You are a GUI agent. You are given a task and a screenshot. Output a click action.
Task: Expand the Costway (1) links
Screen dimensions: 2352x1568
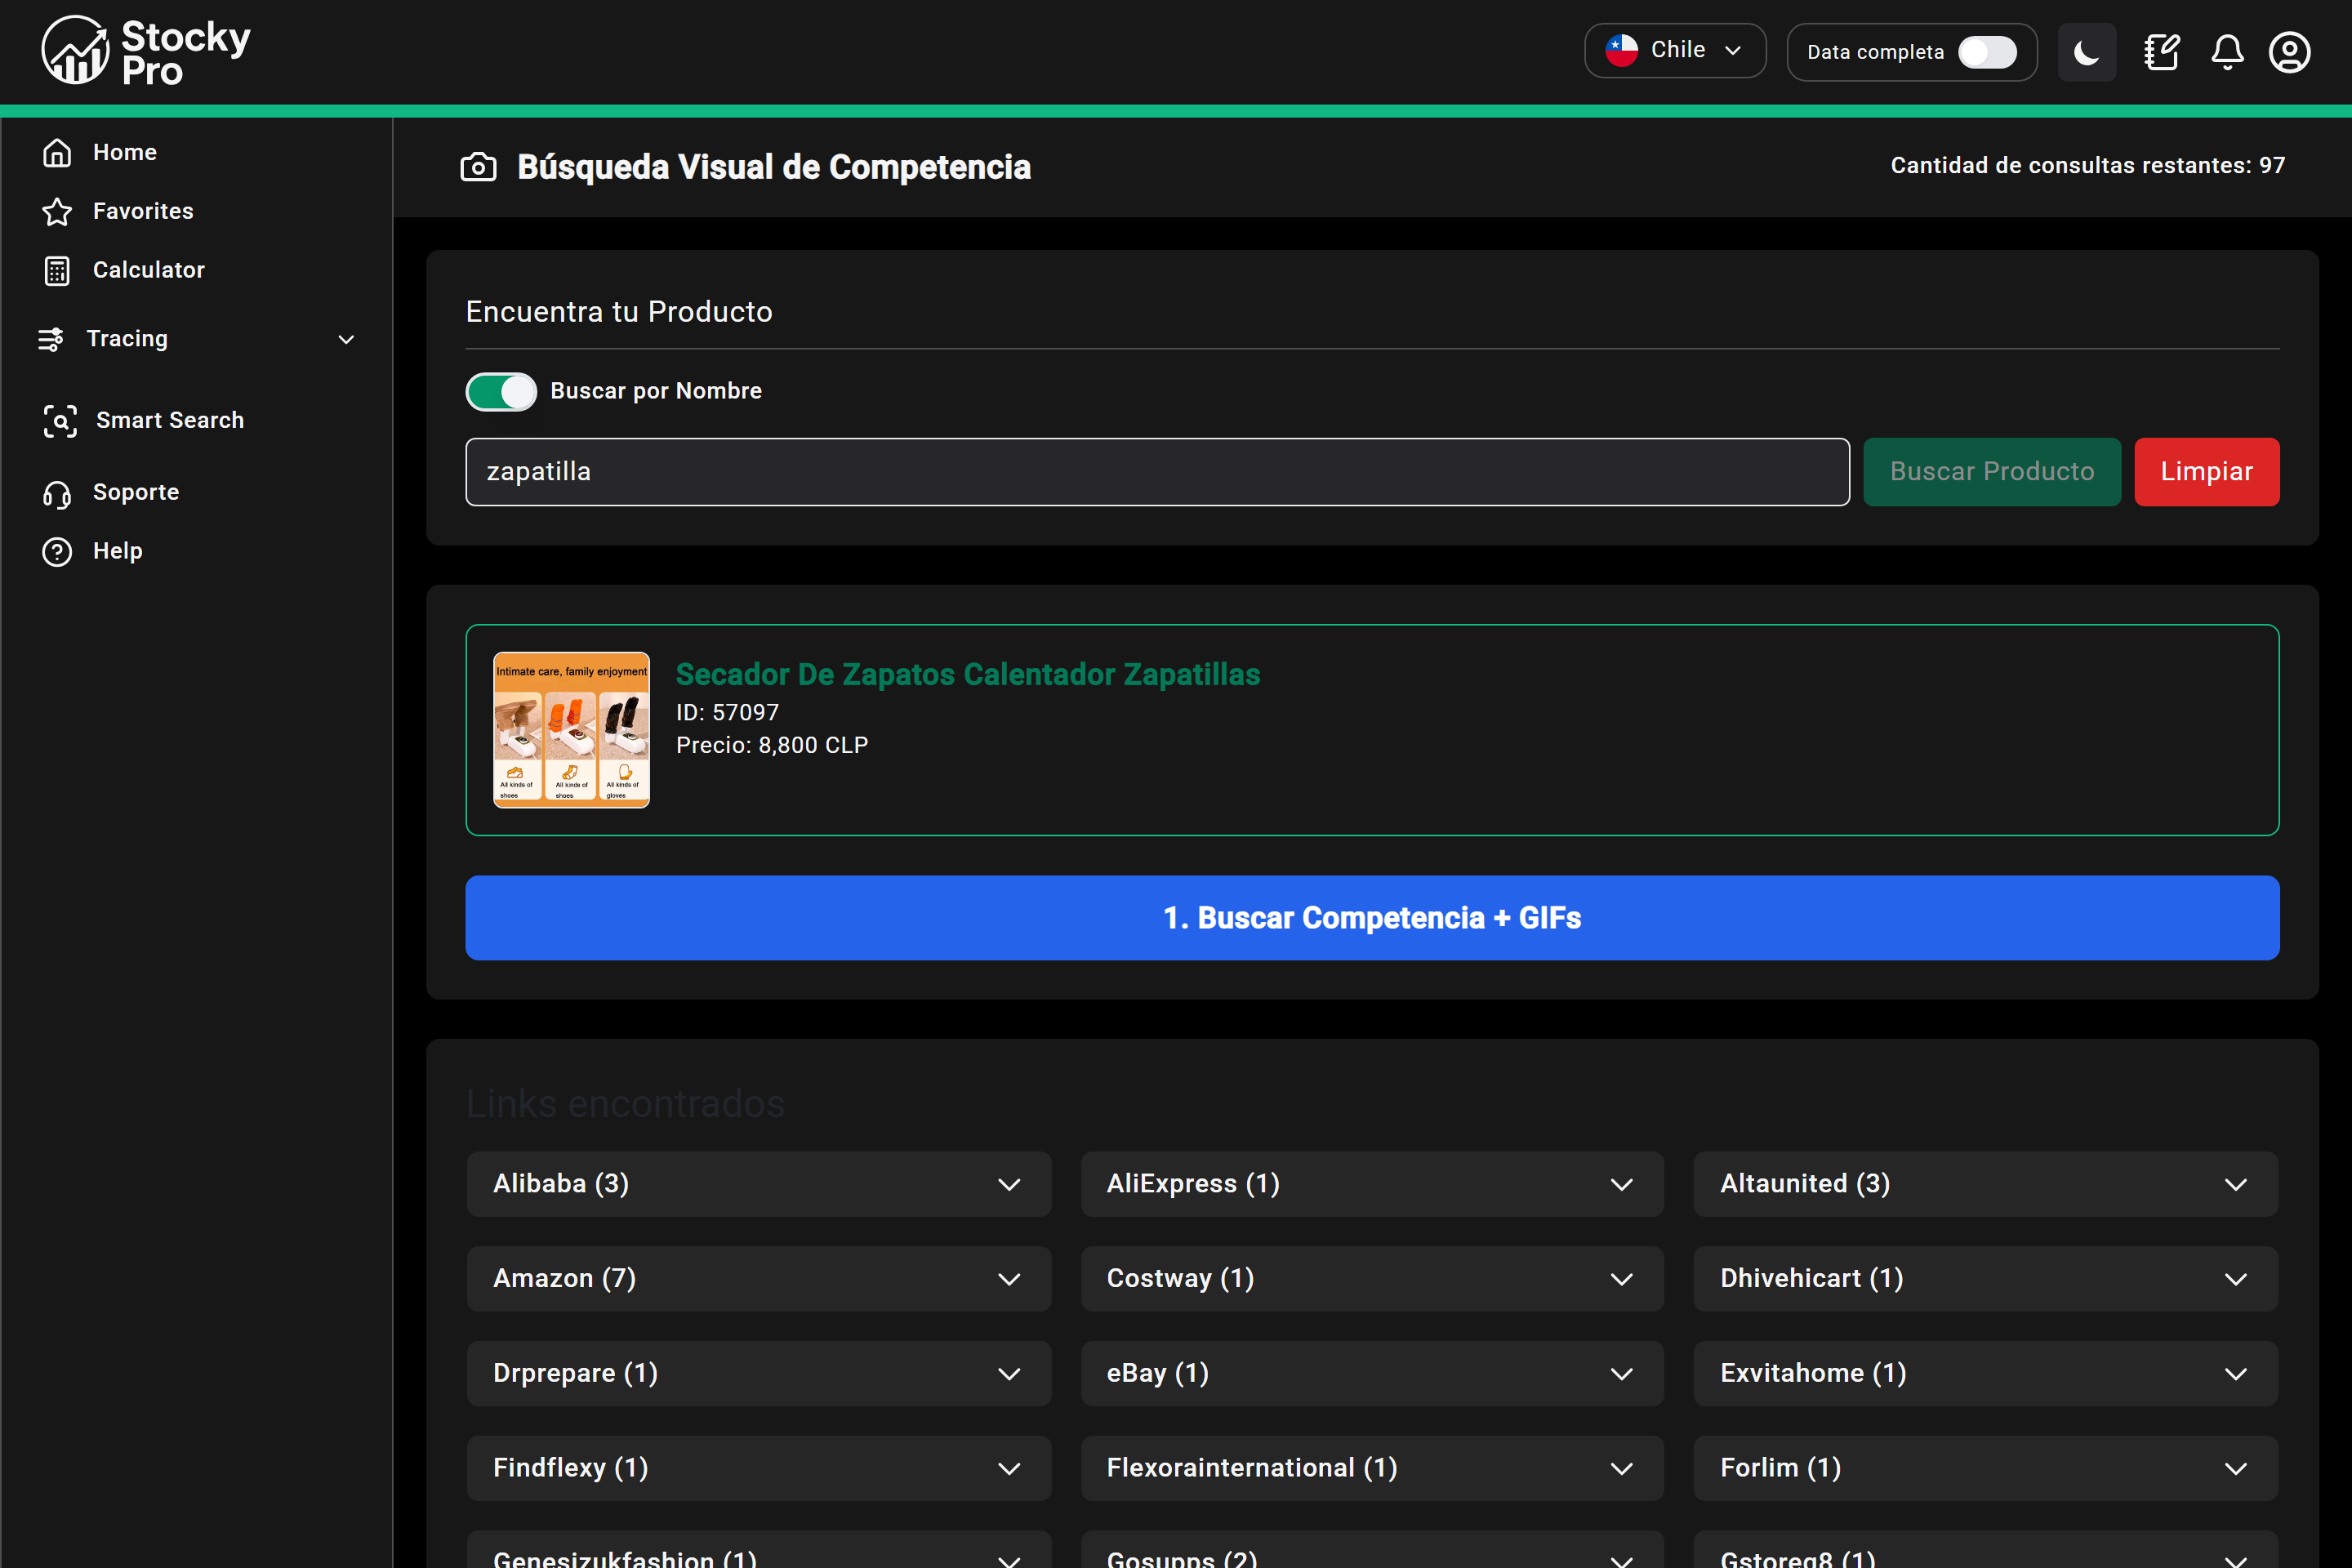1372,1279
